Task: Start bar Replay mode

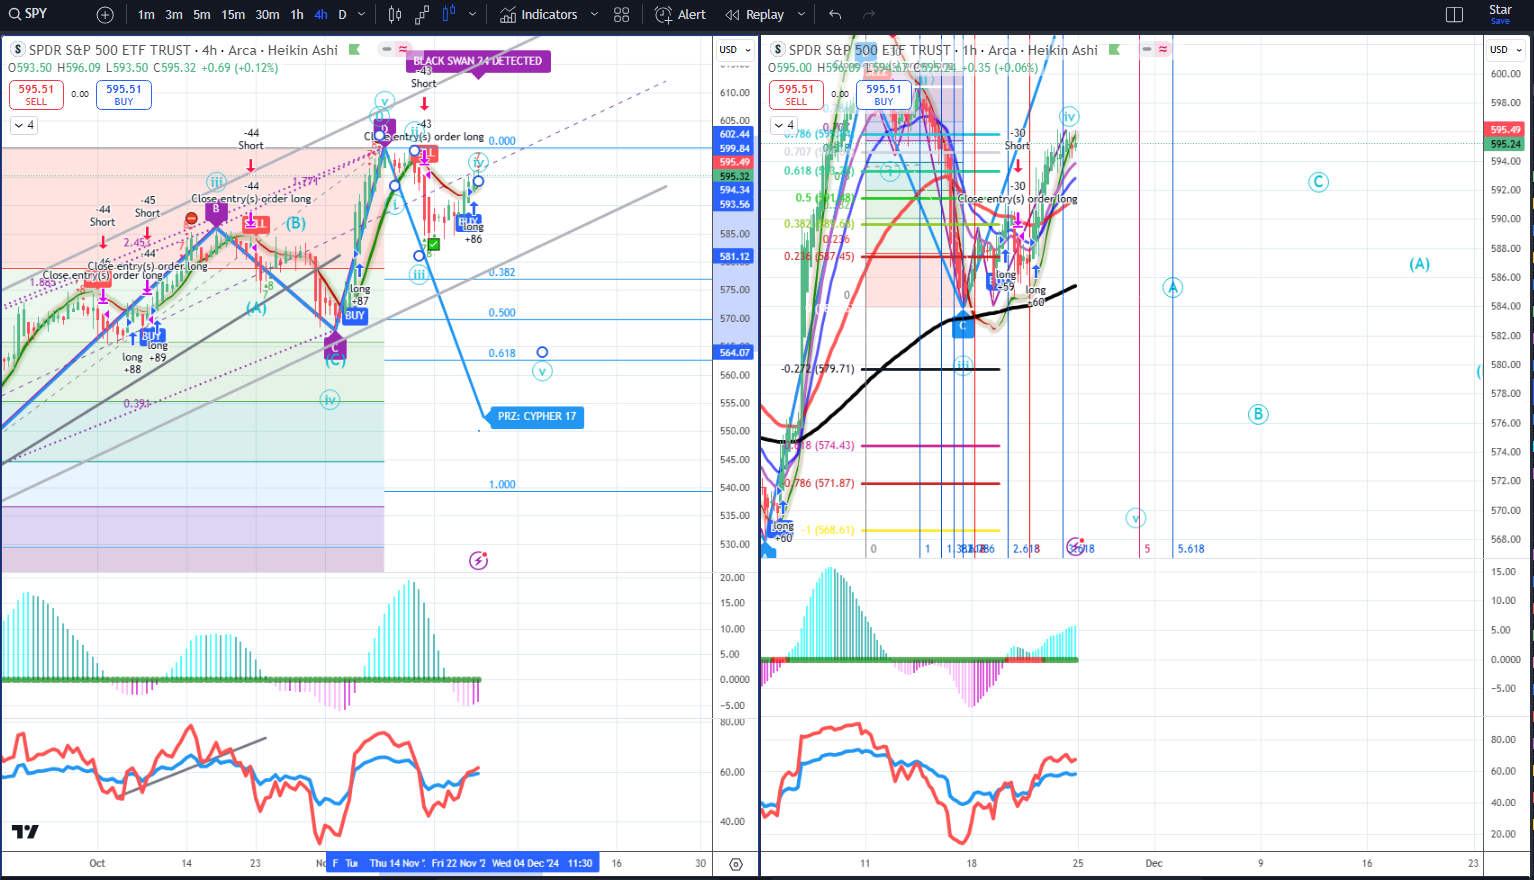Action: click(755, 15)
